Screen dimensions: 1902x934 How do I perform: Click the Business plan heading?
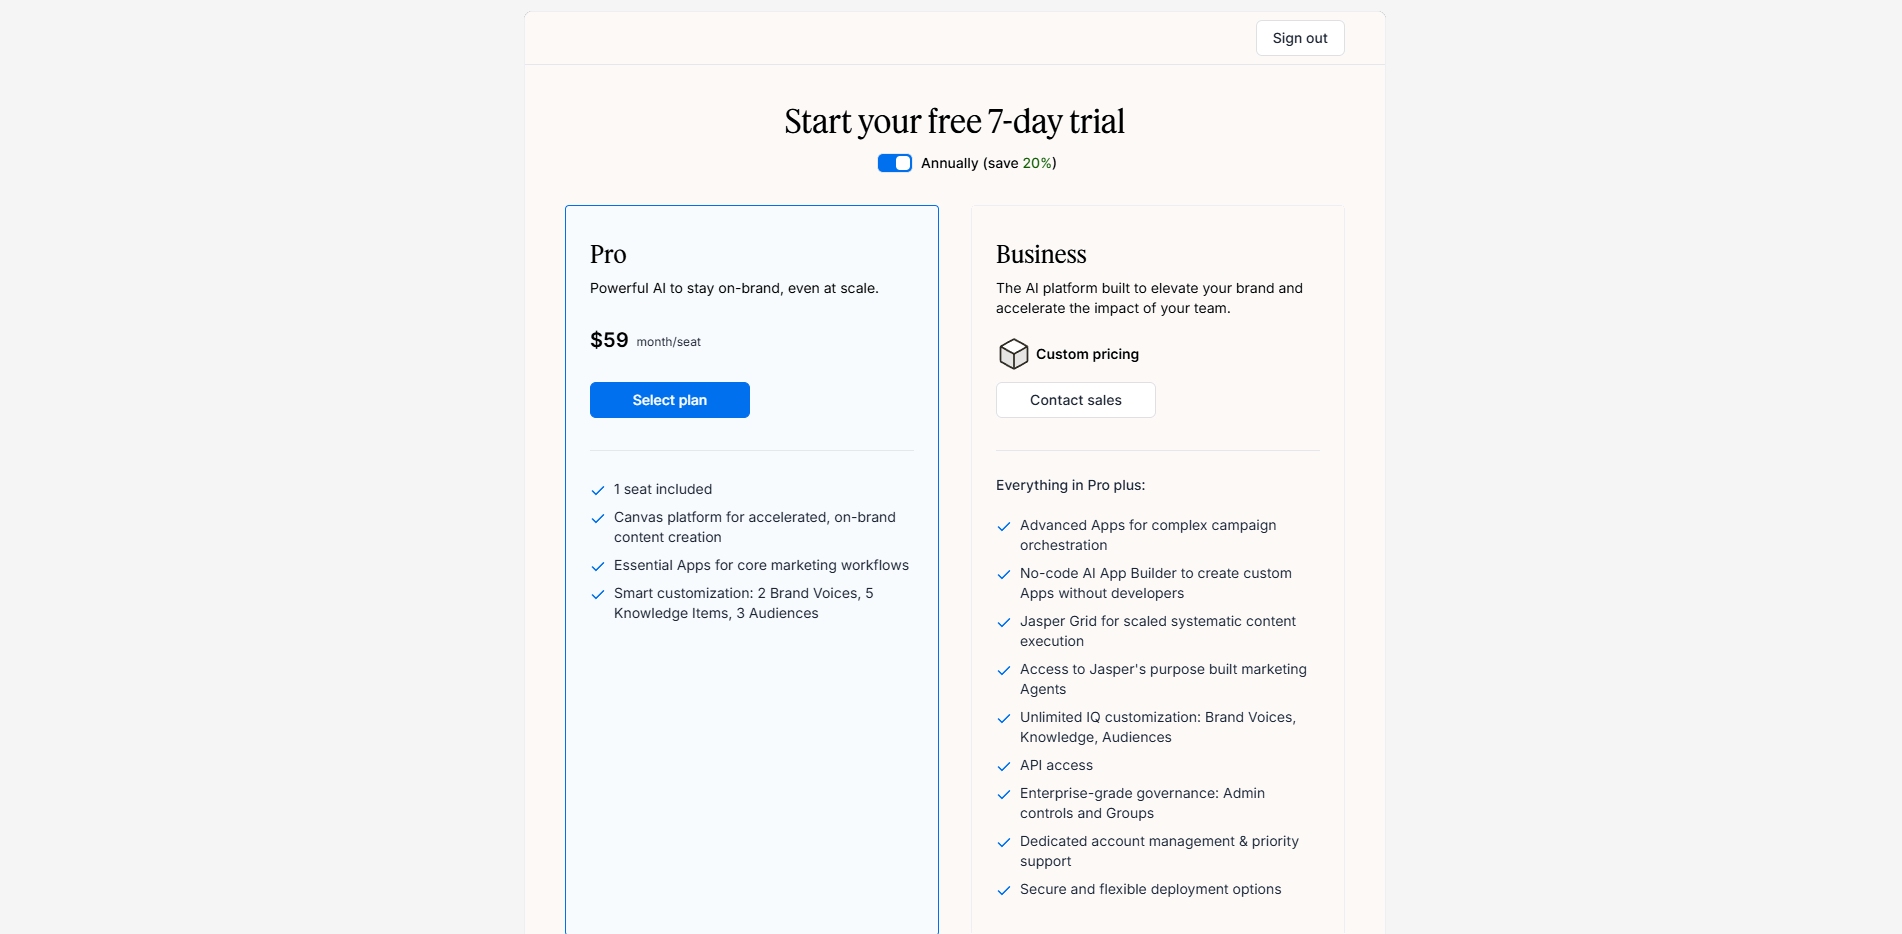point(1041,254)
